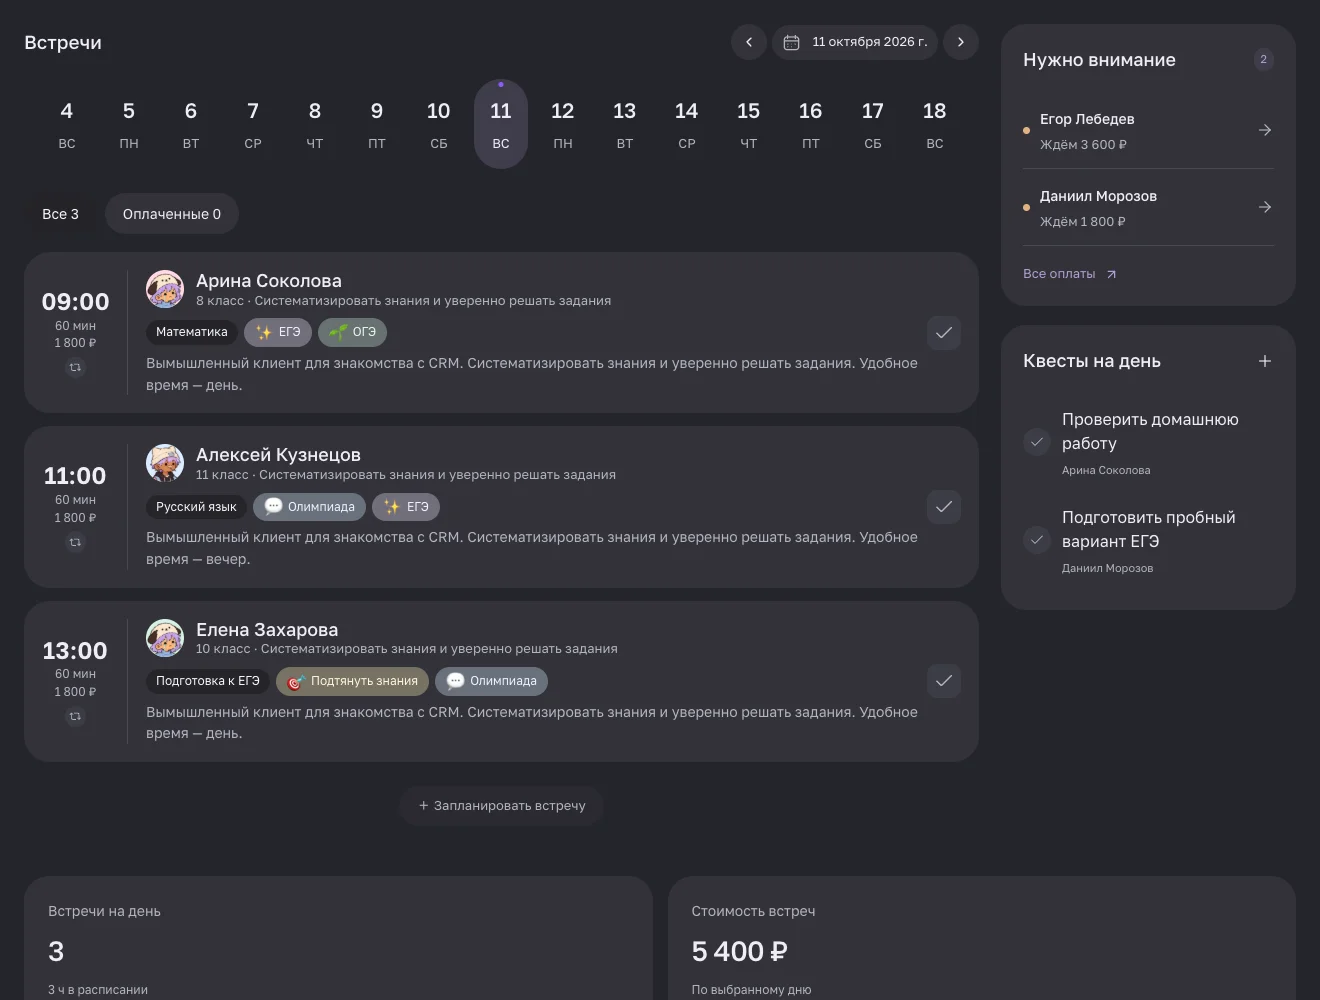Viewport: 1320px width, 1000px height.
Task: Select currently active day 11 ВС
Action: [501, 124]
